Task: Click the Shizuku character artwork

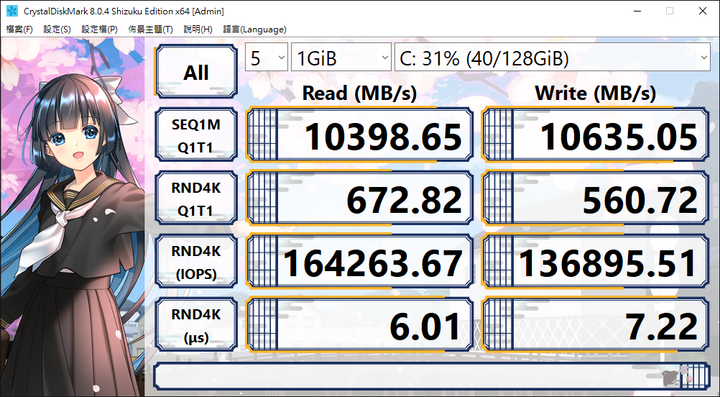Action: pos(72,217)
